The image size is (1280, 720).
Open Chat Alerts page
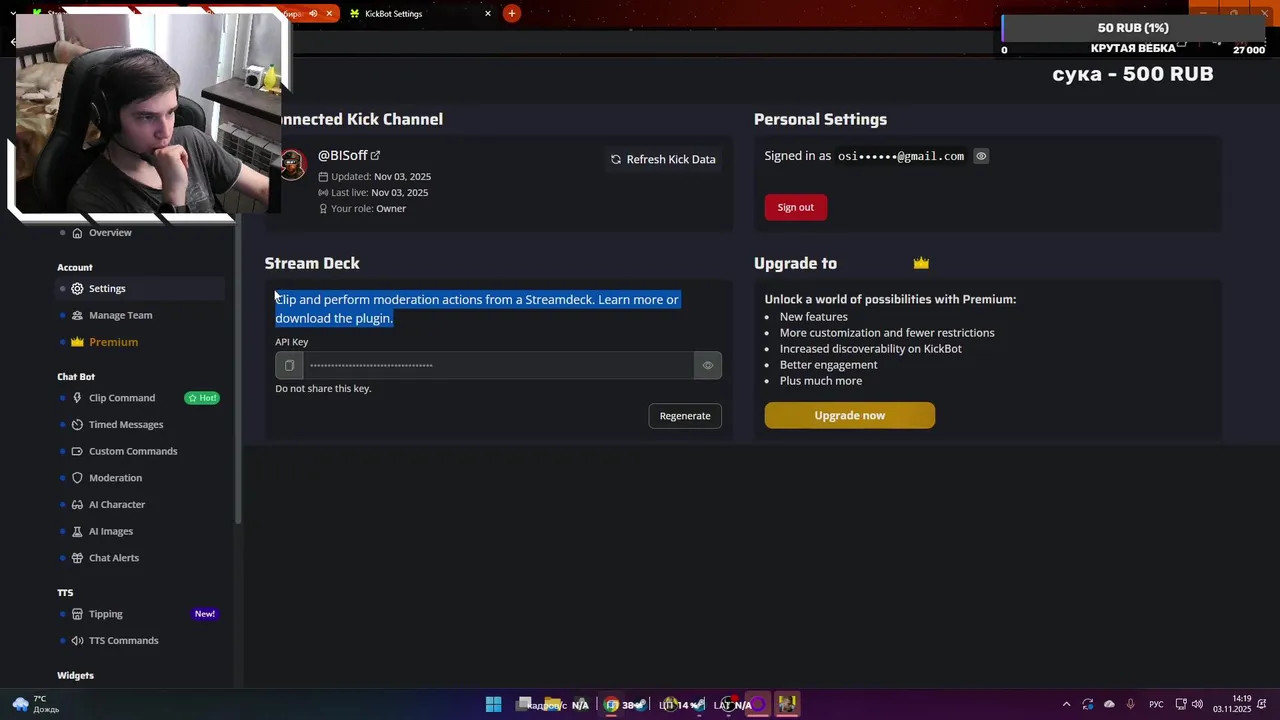114,558
